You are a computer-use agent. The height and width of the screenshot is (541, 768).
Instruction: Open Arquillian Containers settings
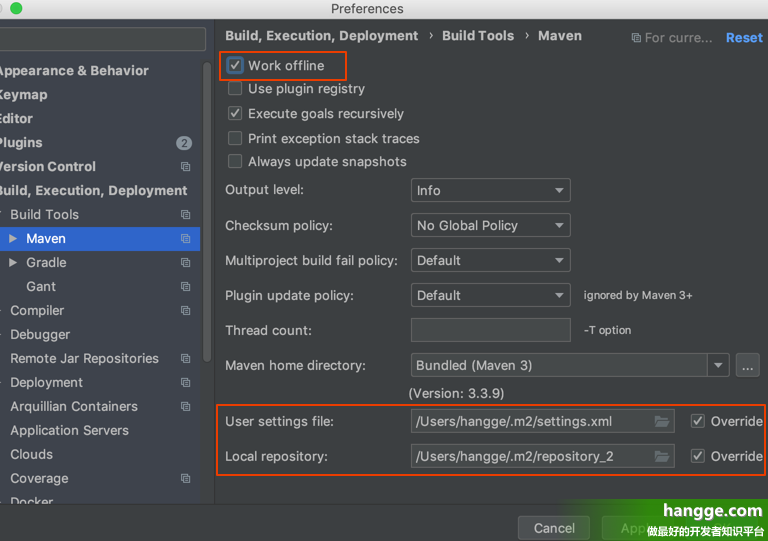pos(74,406)
